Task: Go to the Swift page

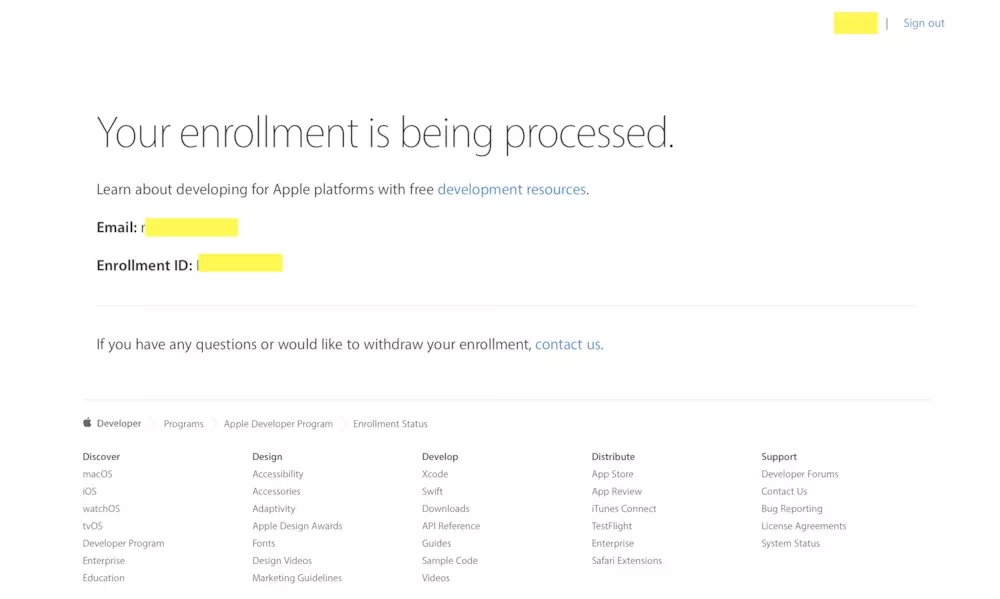Action: coord(432,491)
